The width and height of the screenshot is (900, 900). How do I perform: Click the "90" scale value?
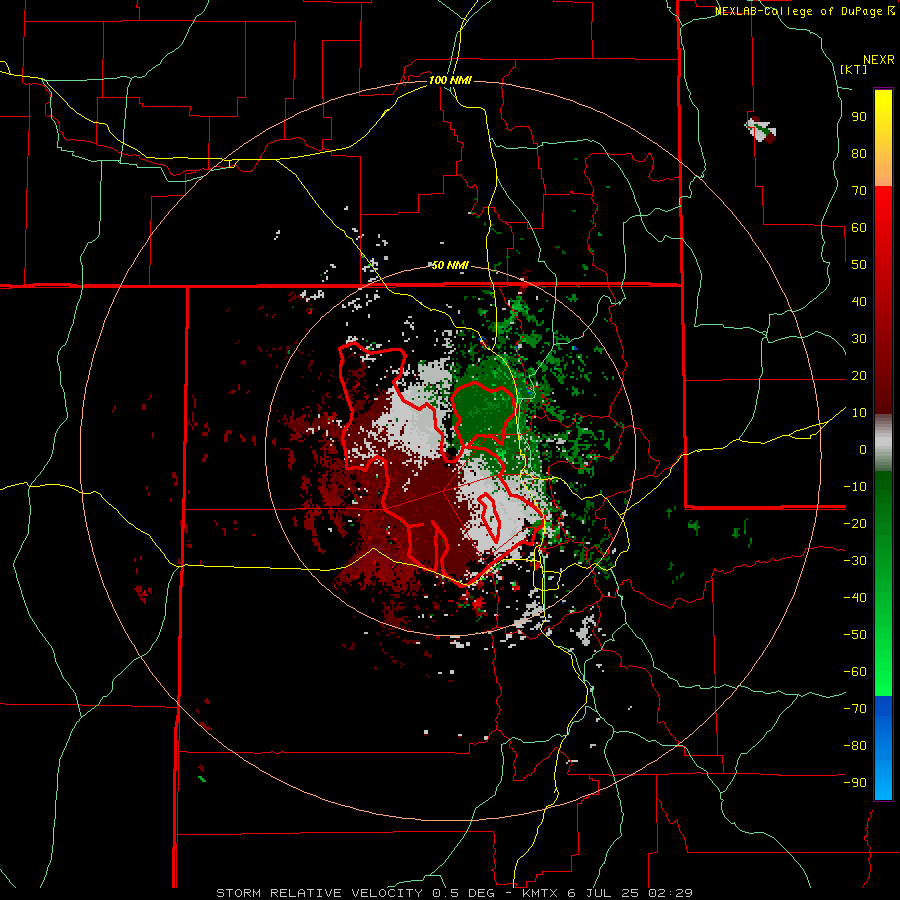859,117
